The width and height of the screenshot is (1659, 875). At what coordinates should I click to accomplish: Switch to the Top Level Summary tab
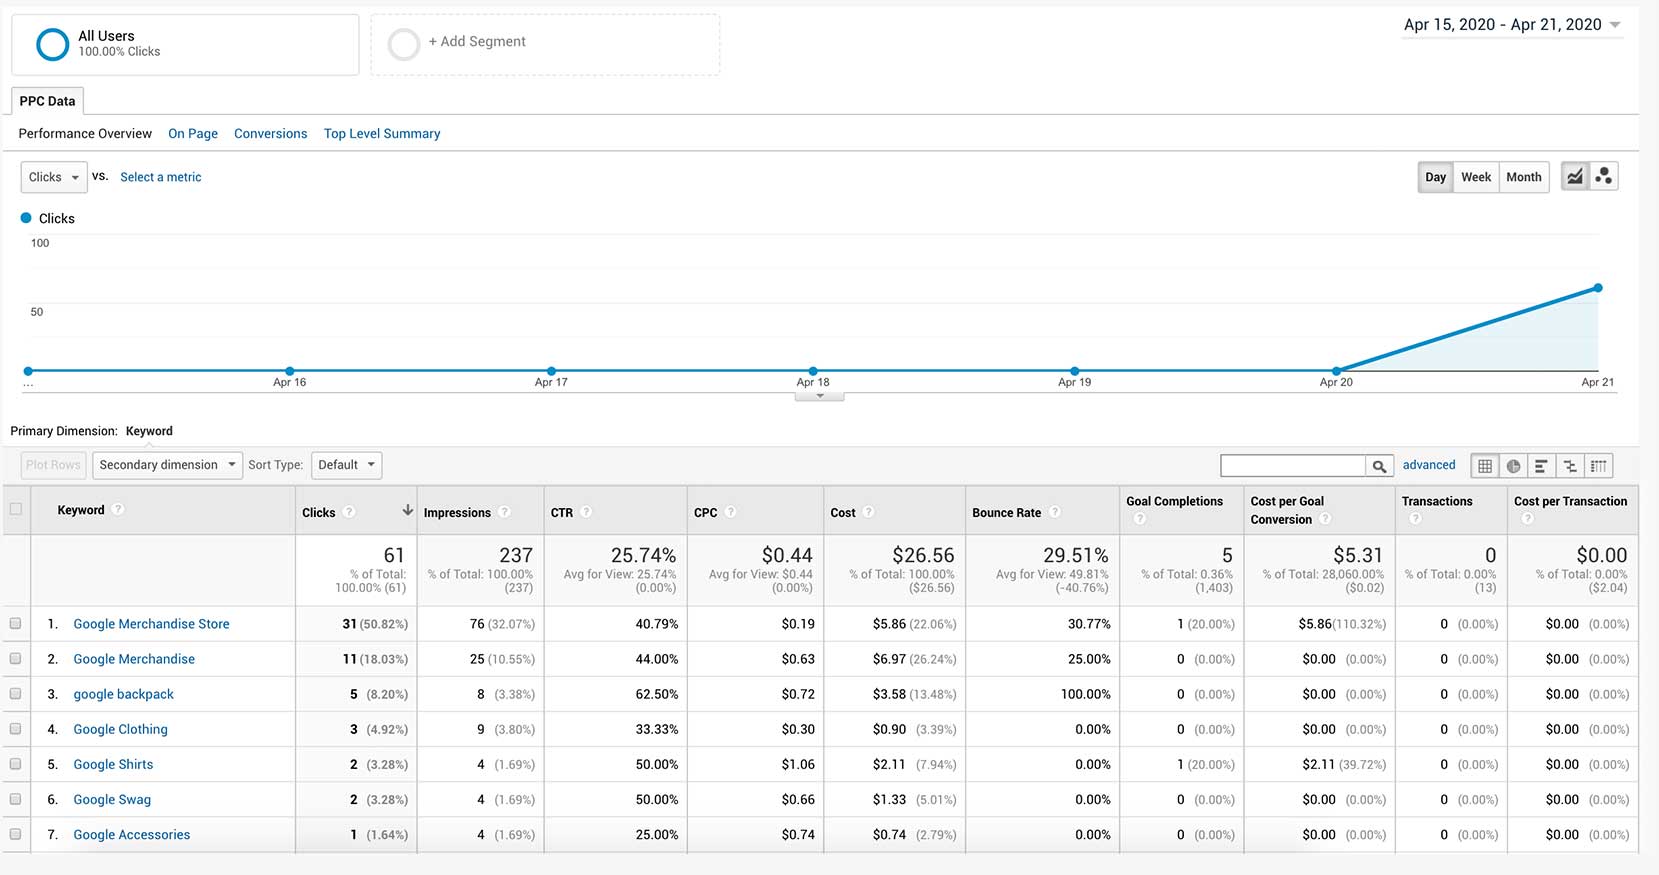(x=382, y=133)
